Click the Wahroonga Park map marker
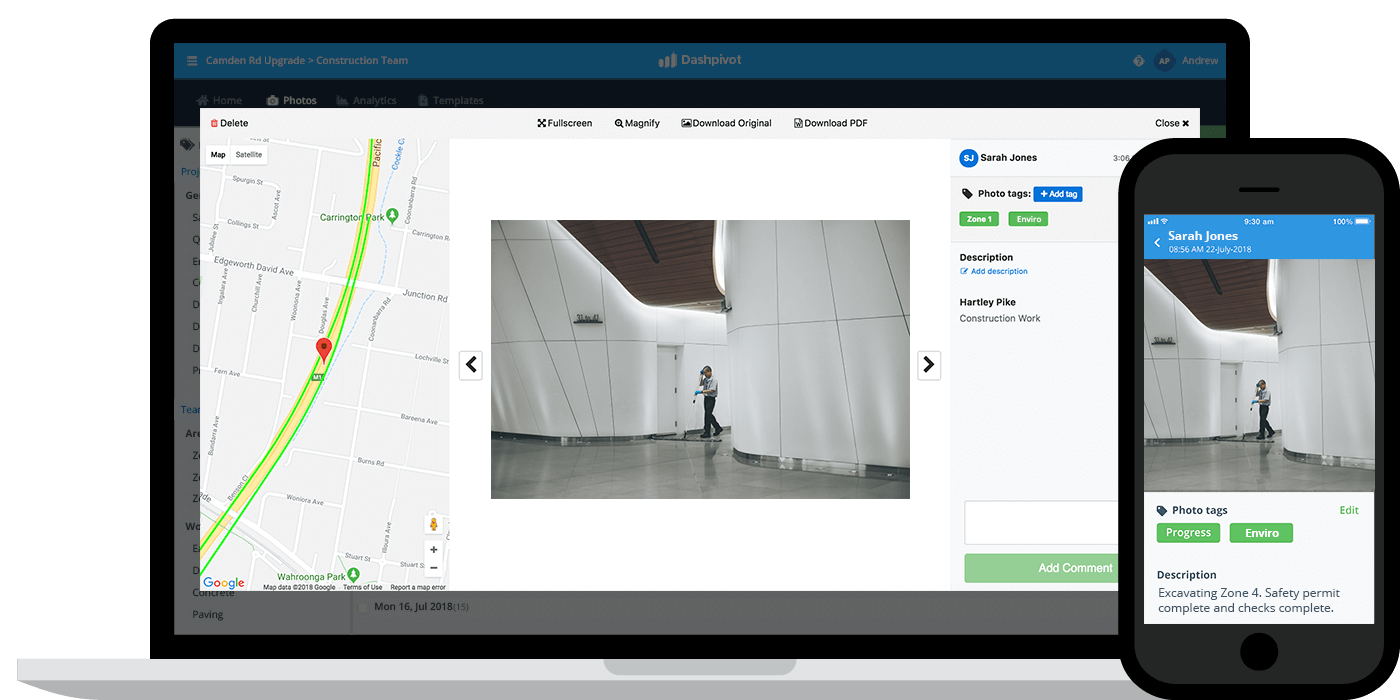This screenshot has width=1400, height=700. coord(354,576)
